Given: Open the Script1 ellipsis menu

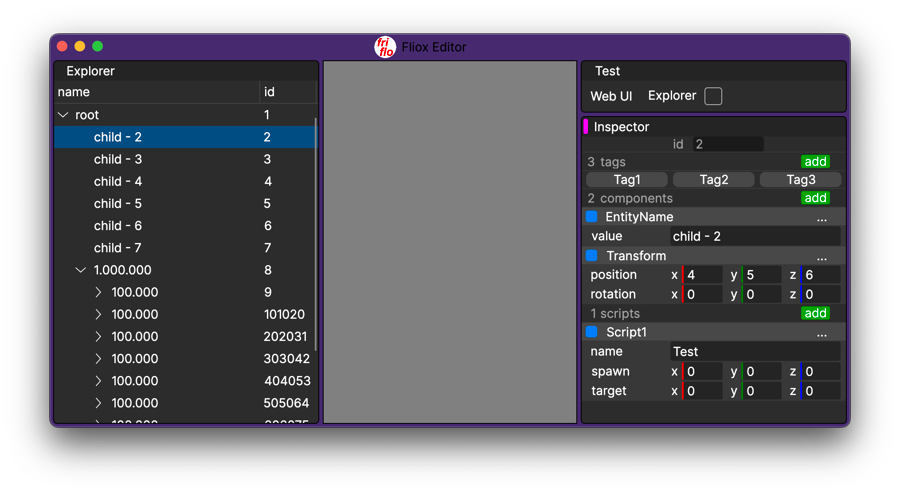Looking at the screenshot, I should [821, 333].
